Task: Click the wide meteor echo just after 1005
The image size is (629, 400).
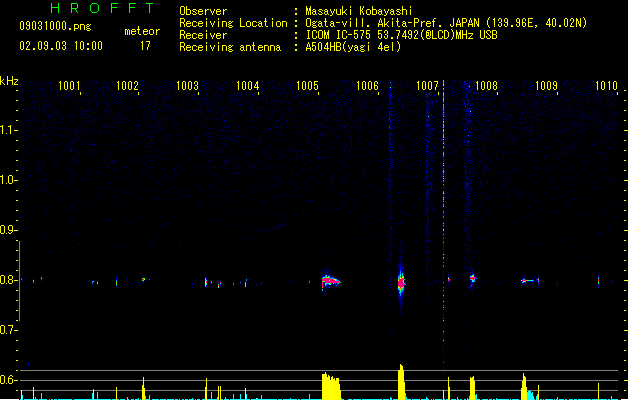Action: (331, 281)
